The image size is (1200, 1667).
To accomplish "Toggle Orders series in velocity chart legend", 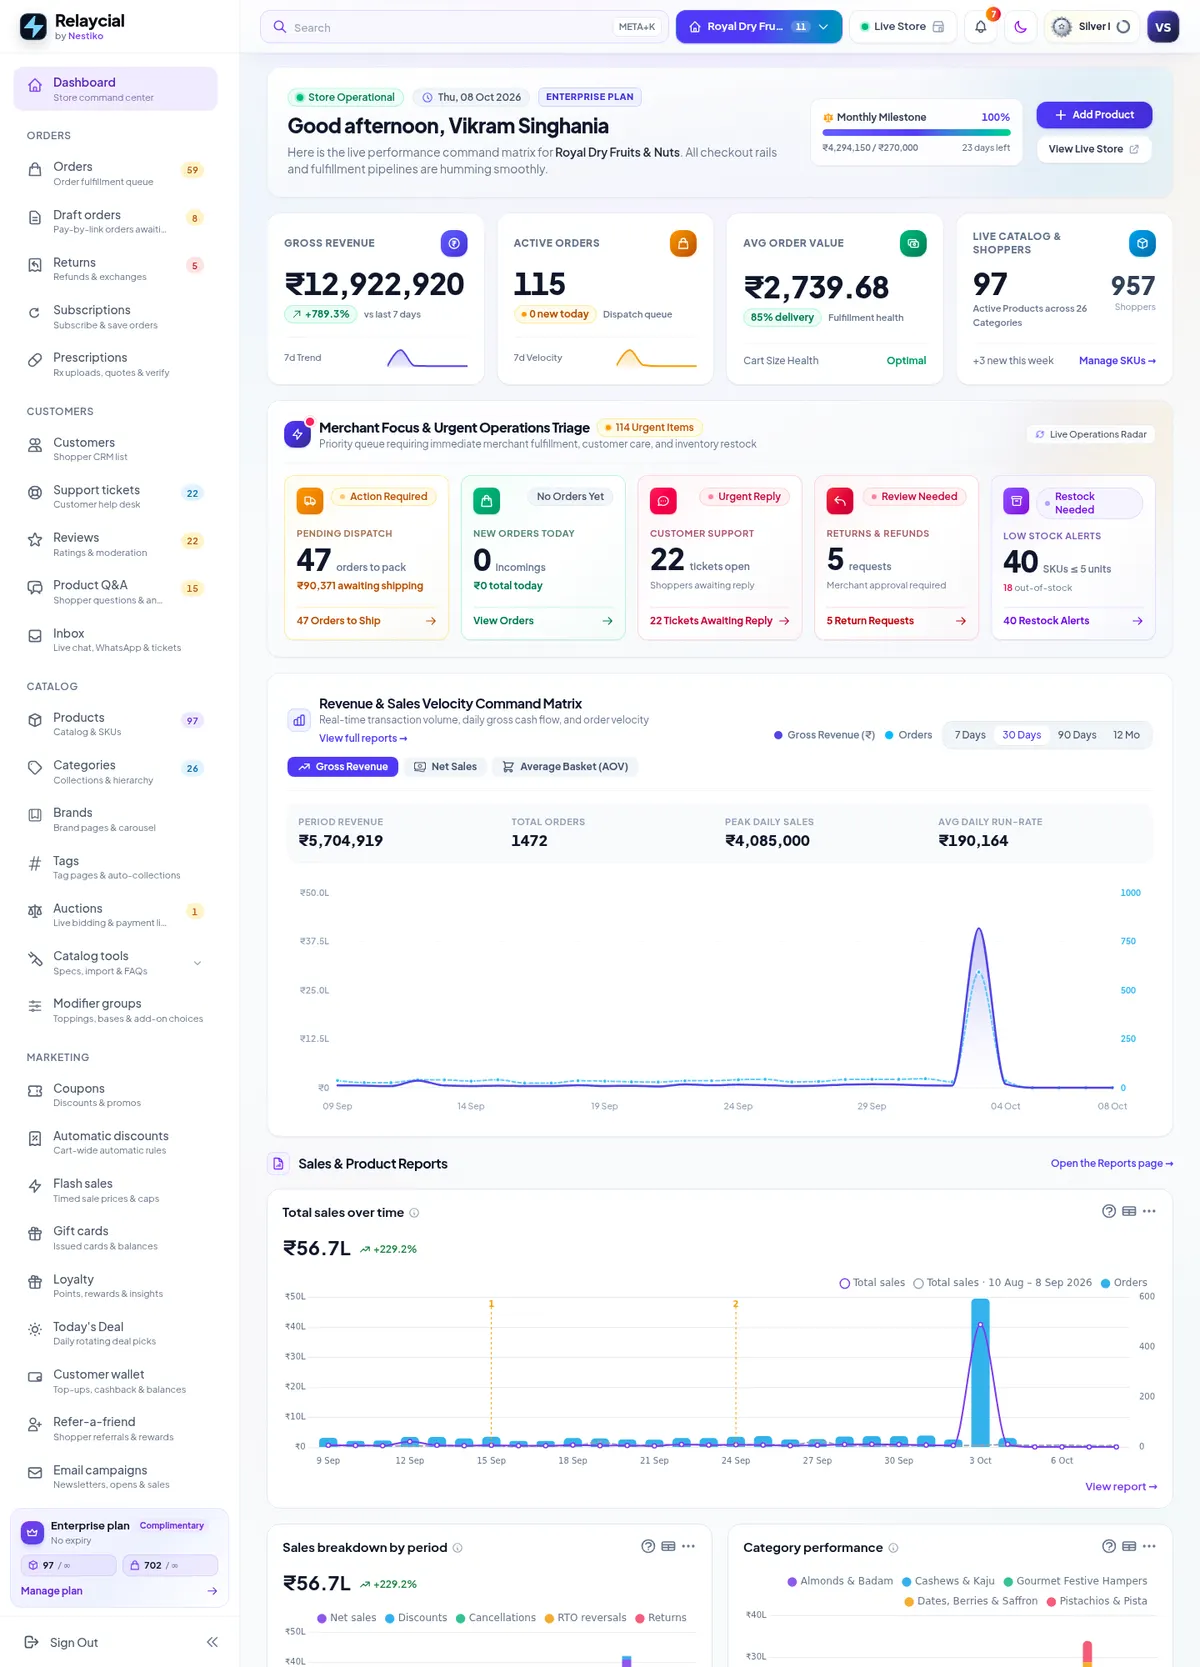I will click(x=908, y=735).
